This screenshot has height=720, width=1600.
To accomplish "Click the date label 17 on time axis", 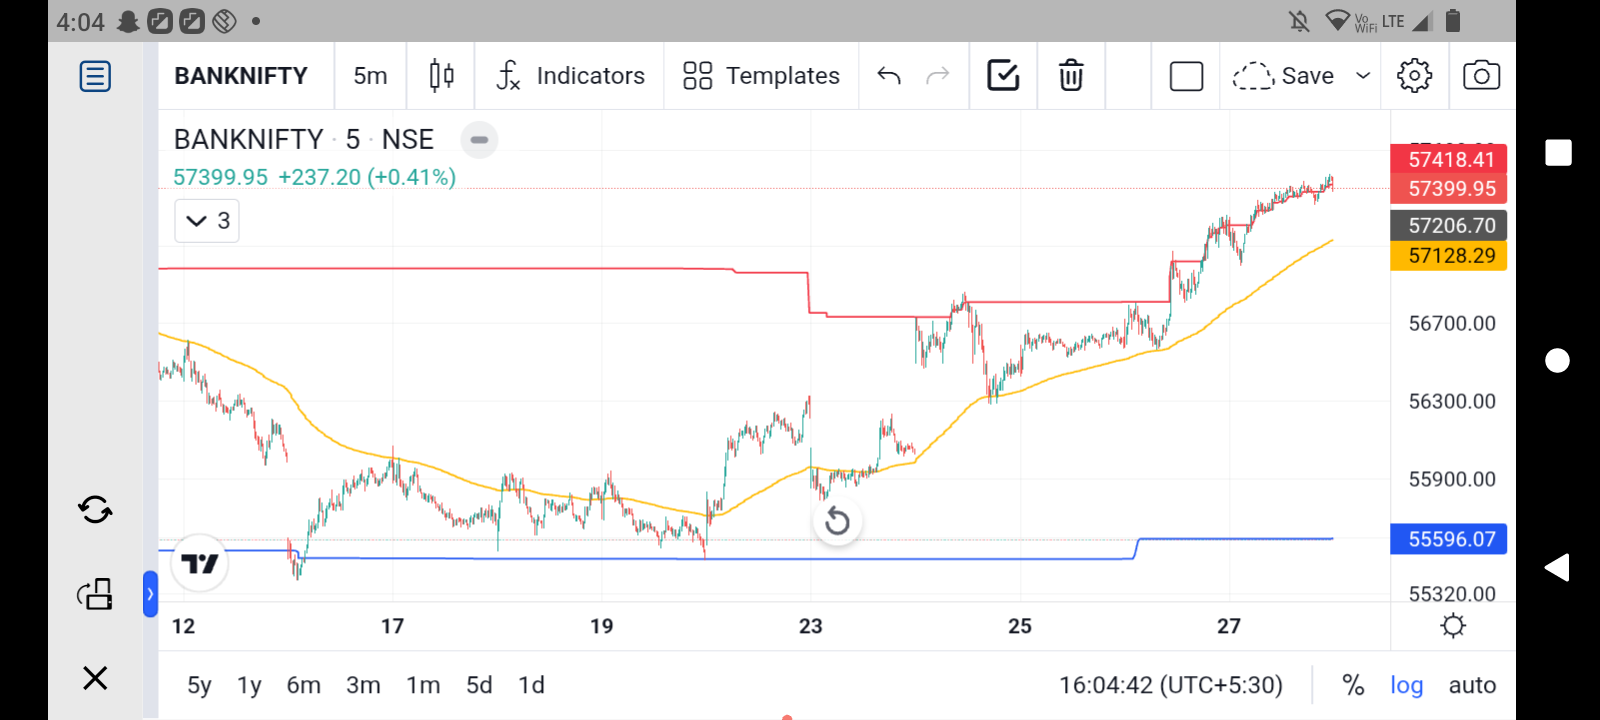I will pos(392,626).
